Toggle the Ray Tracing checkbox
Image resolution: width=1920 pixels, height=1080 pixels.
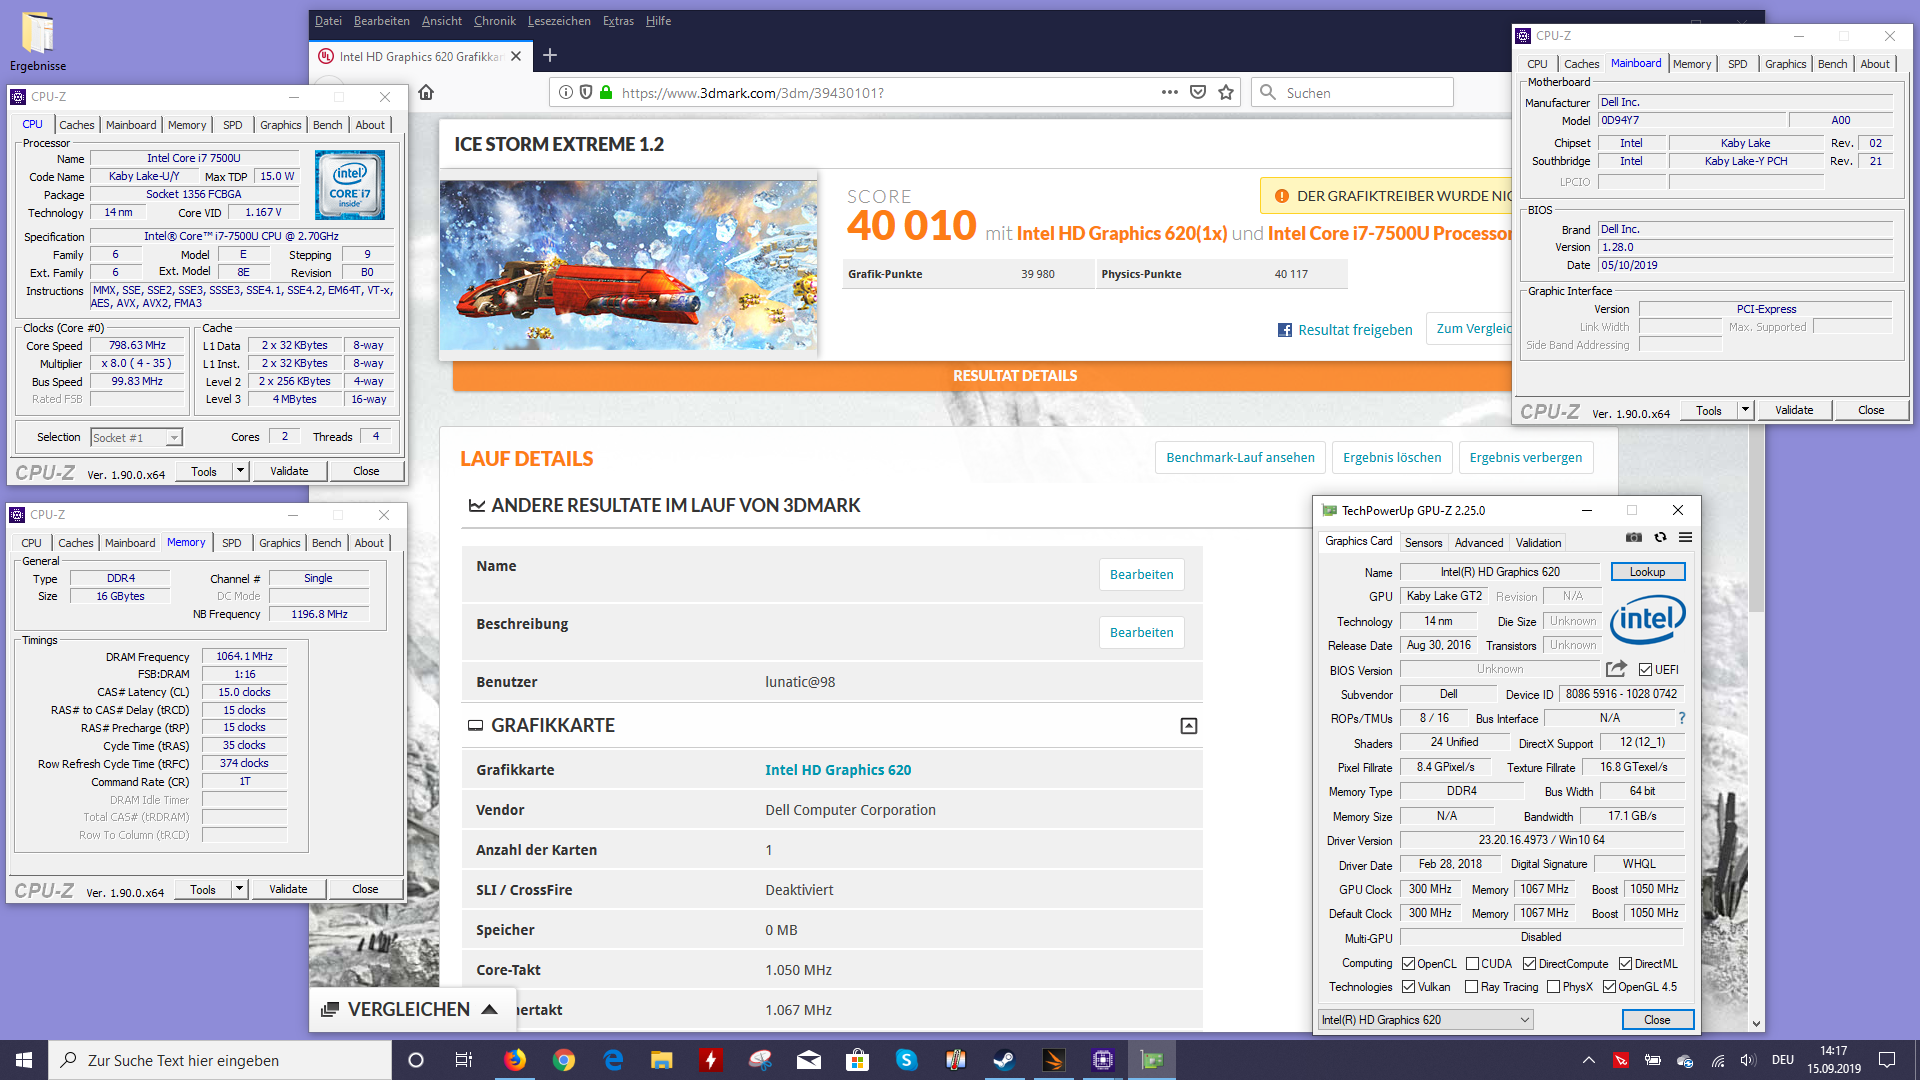pyautogui.click(x=1471, y=987)
